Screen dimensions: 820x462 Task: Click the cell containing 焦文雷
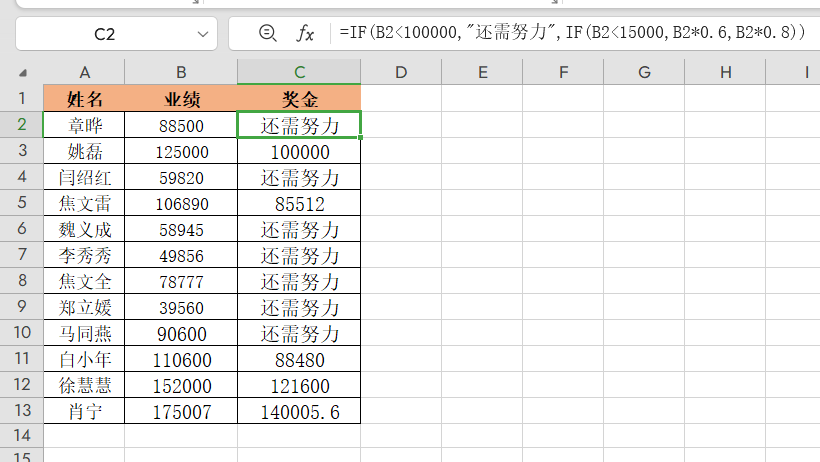point(84,202)
